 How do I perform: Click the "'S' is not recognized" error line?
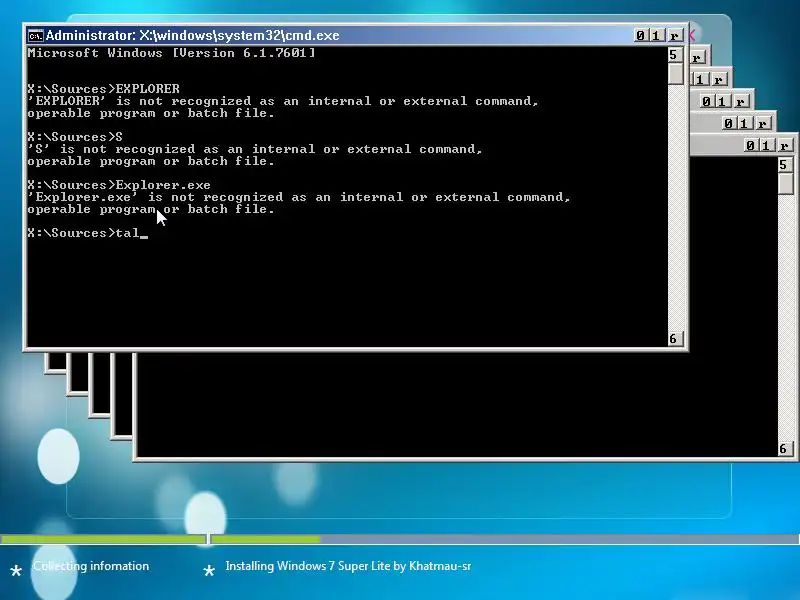255,149
